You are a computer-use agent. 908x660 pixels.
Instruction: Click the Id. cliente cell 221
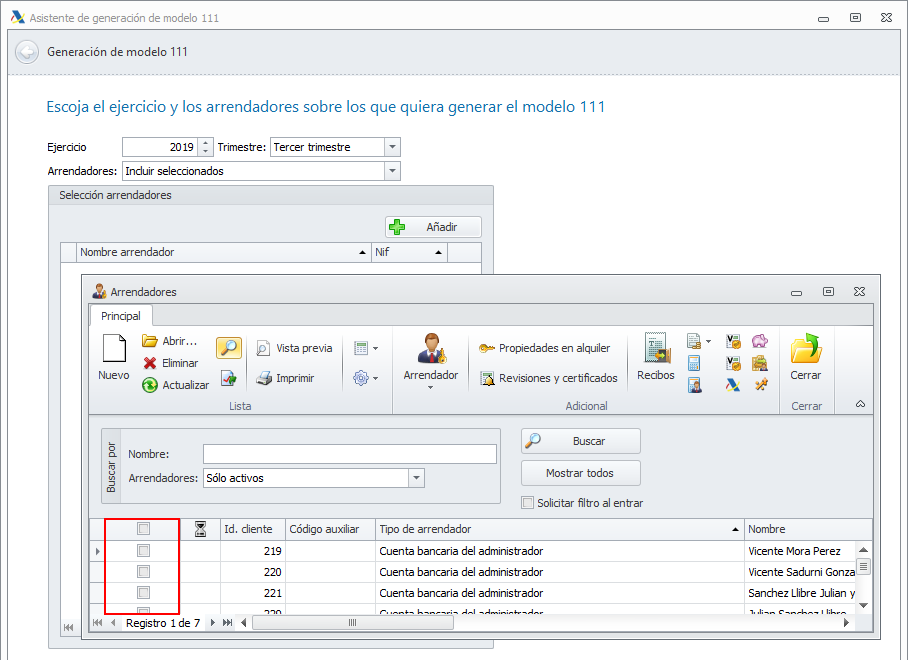[252, 593]
